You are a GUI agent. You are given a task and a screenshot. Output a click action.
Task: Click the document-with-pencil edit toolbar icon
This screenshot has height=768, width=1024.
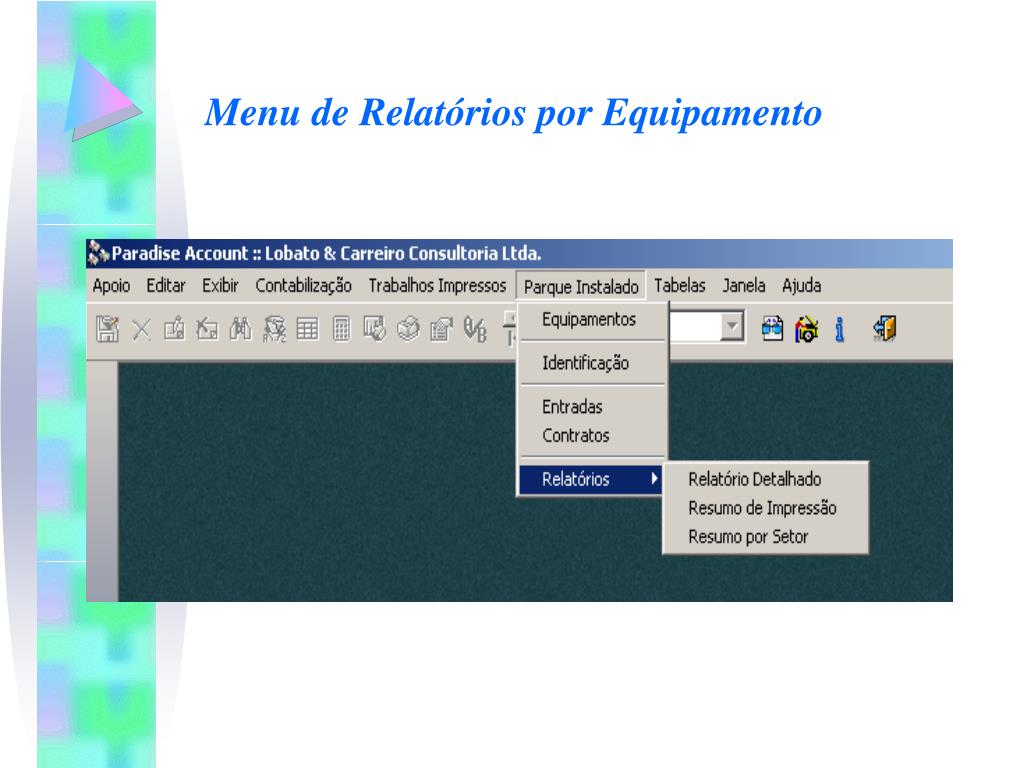pyautogui.click(x=174, y=329)
